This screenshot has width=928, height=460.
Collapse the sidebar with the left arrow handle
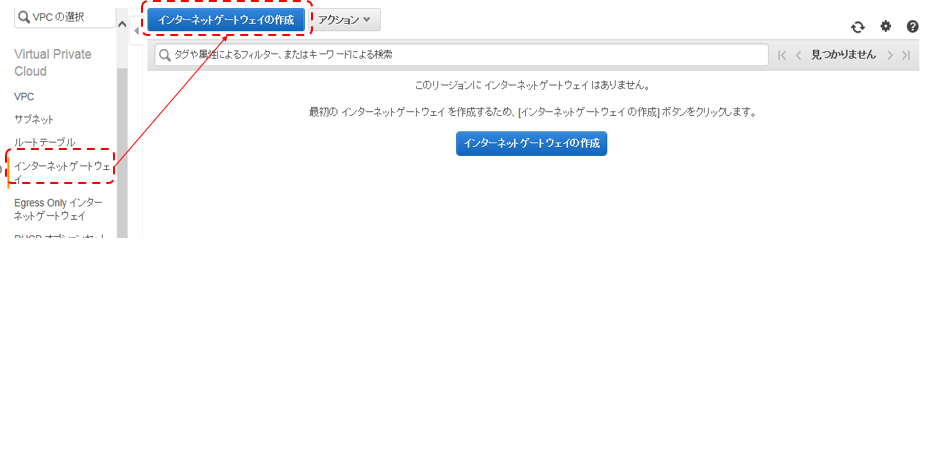tap(137, 31)
